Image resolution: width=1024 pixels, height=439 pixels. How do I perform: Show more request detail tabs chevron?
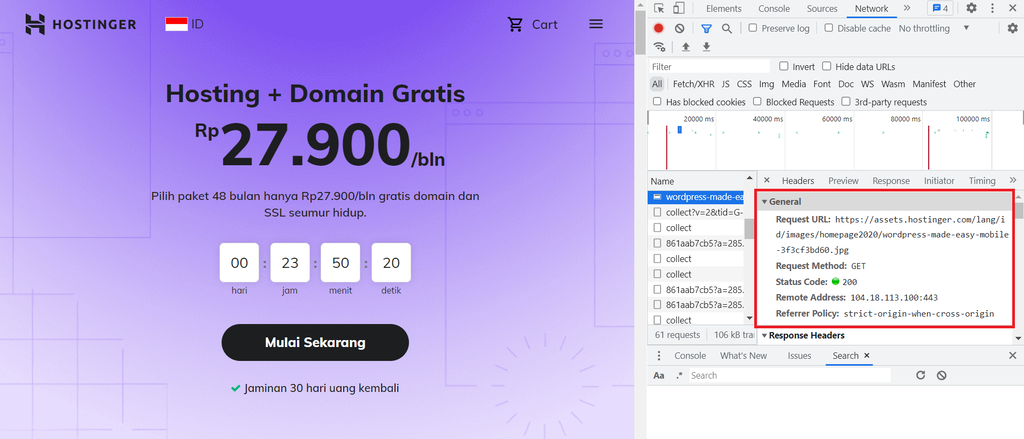coord(1013,180)
